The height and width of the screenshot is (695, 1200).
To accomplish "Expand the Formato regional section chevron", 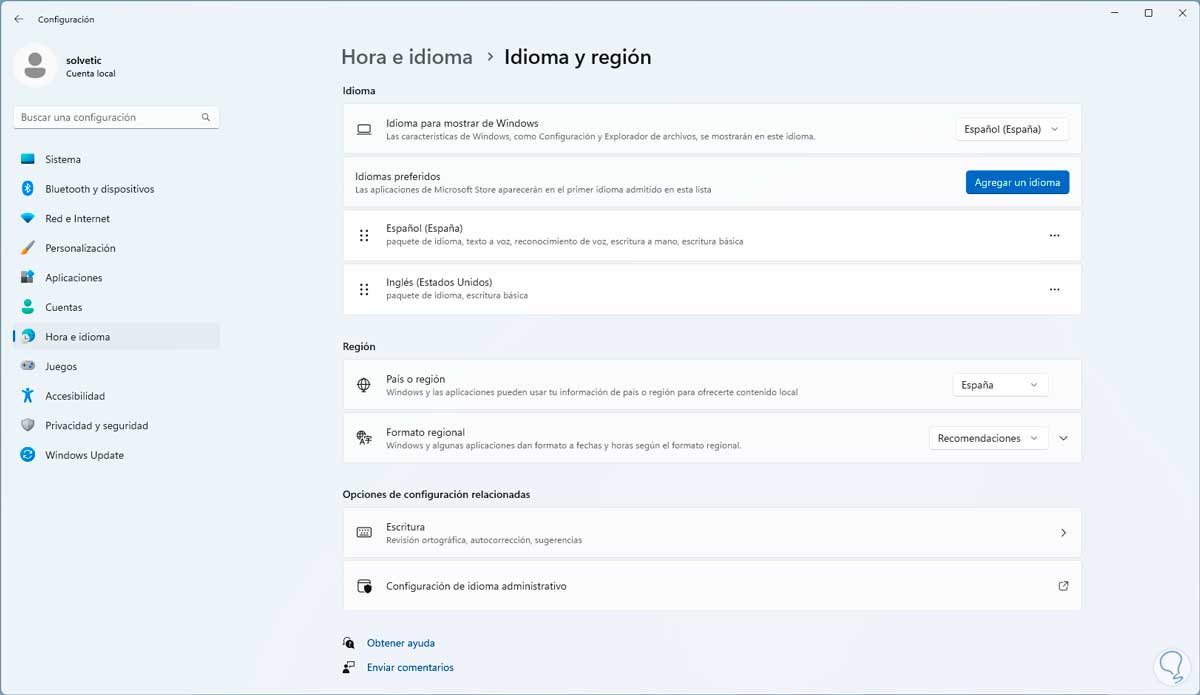I will [1063, 438].
